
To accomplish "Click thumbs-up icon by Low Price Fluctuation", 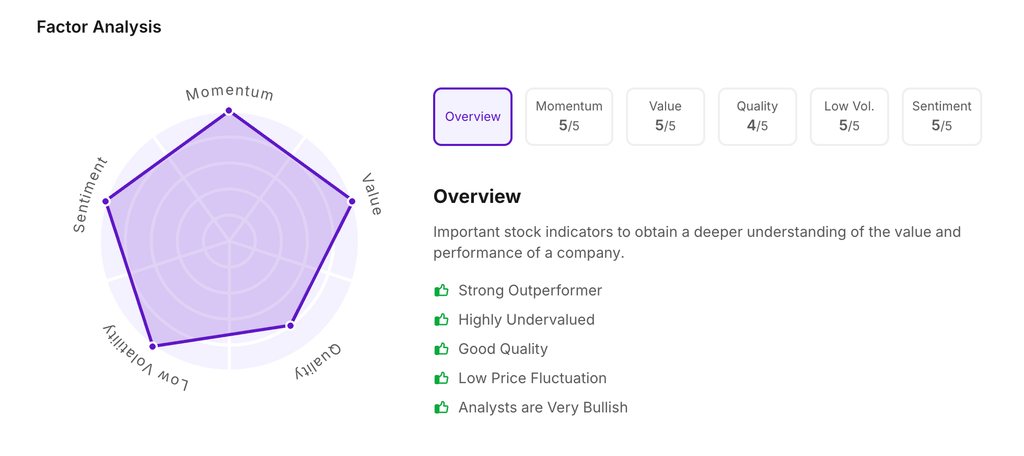I will pos(441,378).
